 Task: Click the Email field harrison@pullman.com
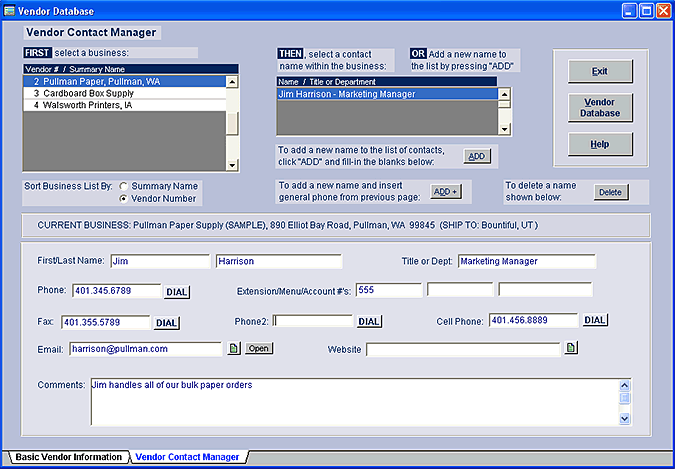point(146,349)
